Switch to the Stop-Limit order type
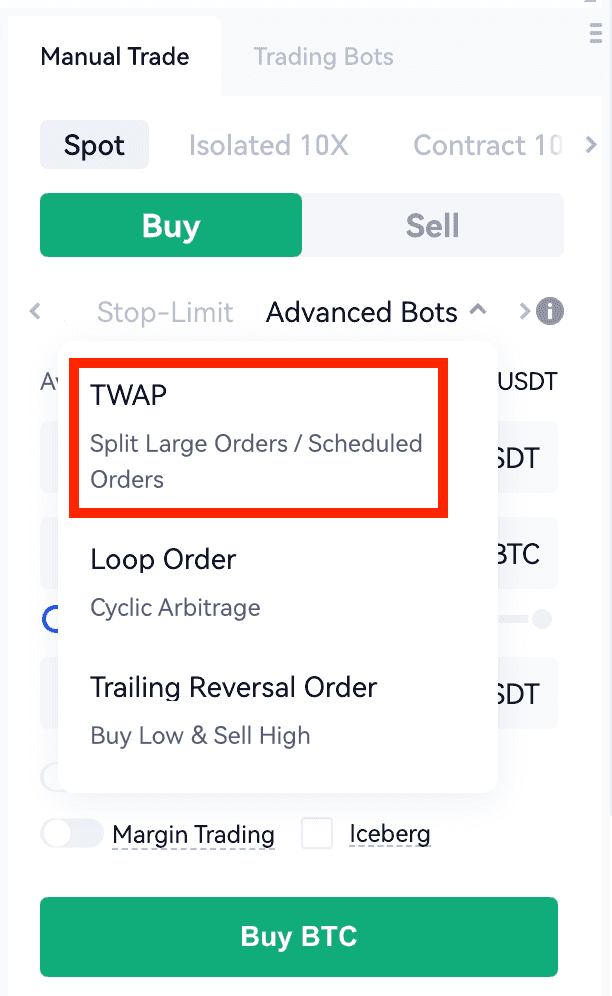This screenshot has height=996, width=612. (x=165, y=312)
